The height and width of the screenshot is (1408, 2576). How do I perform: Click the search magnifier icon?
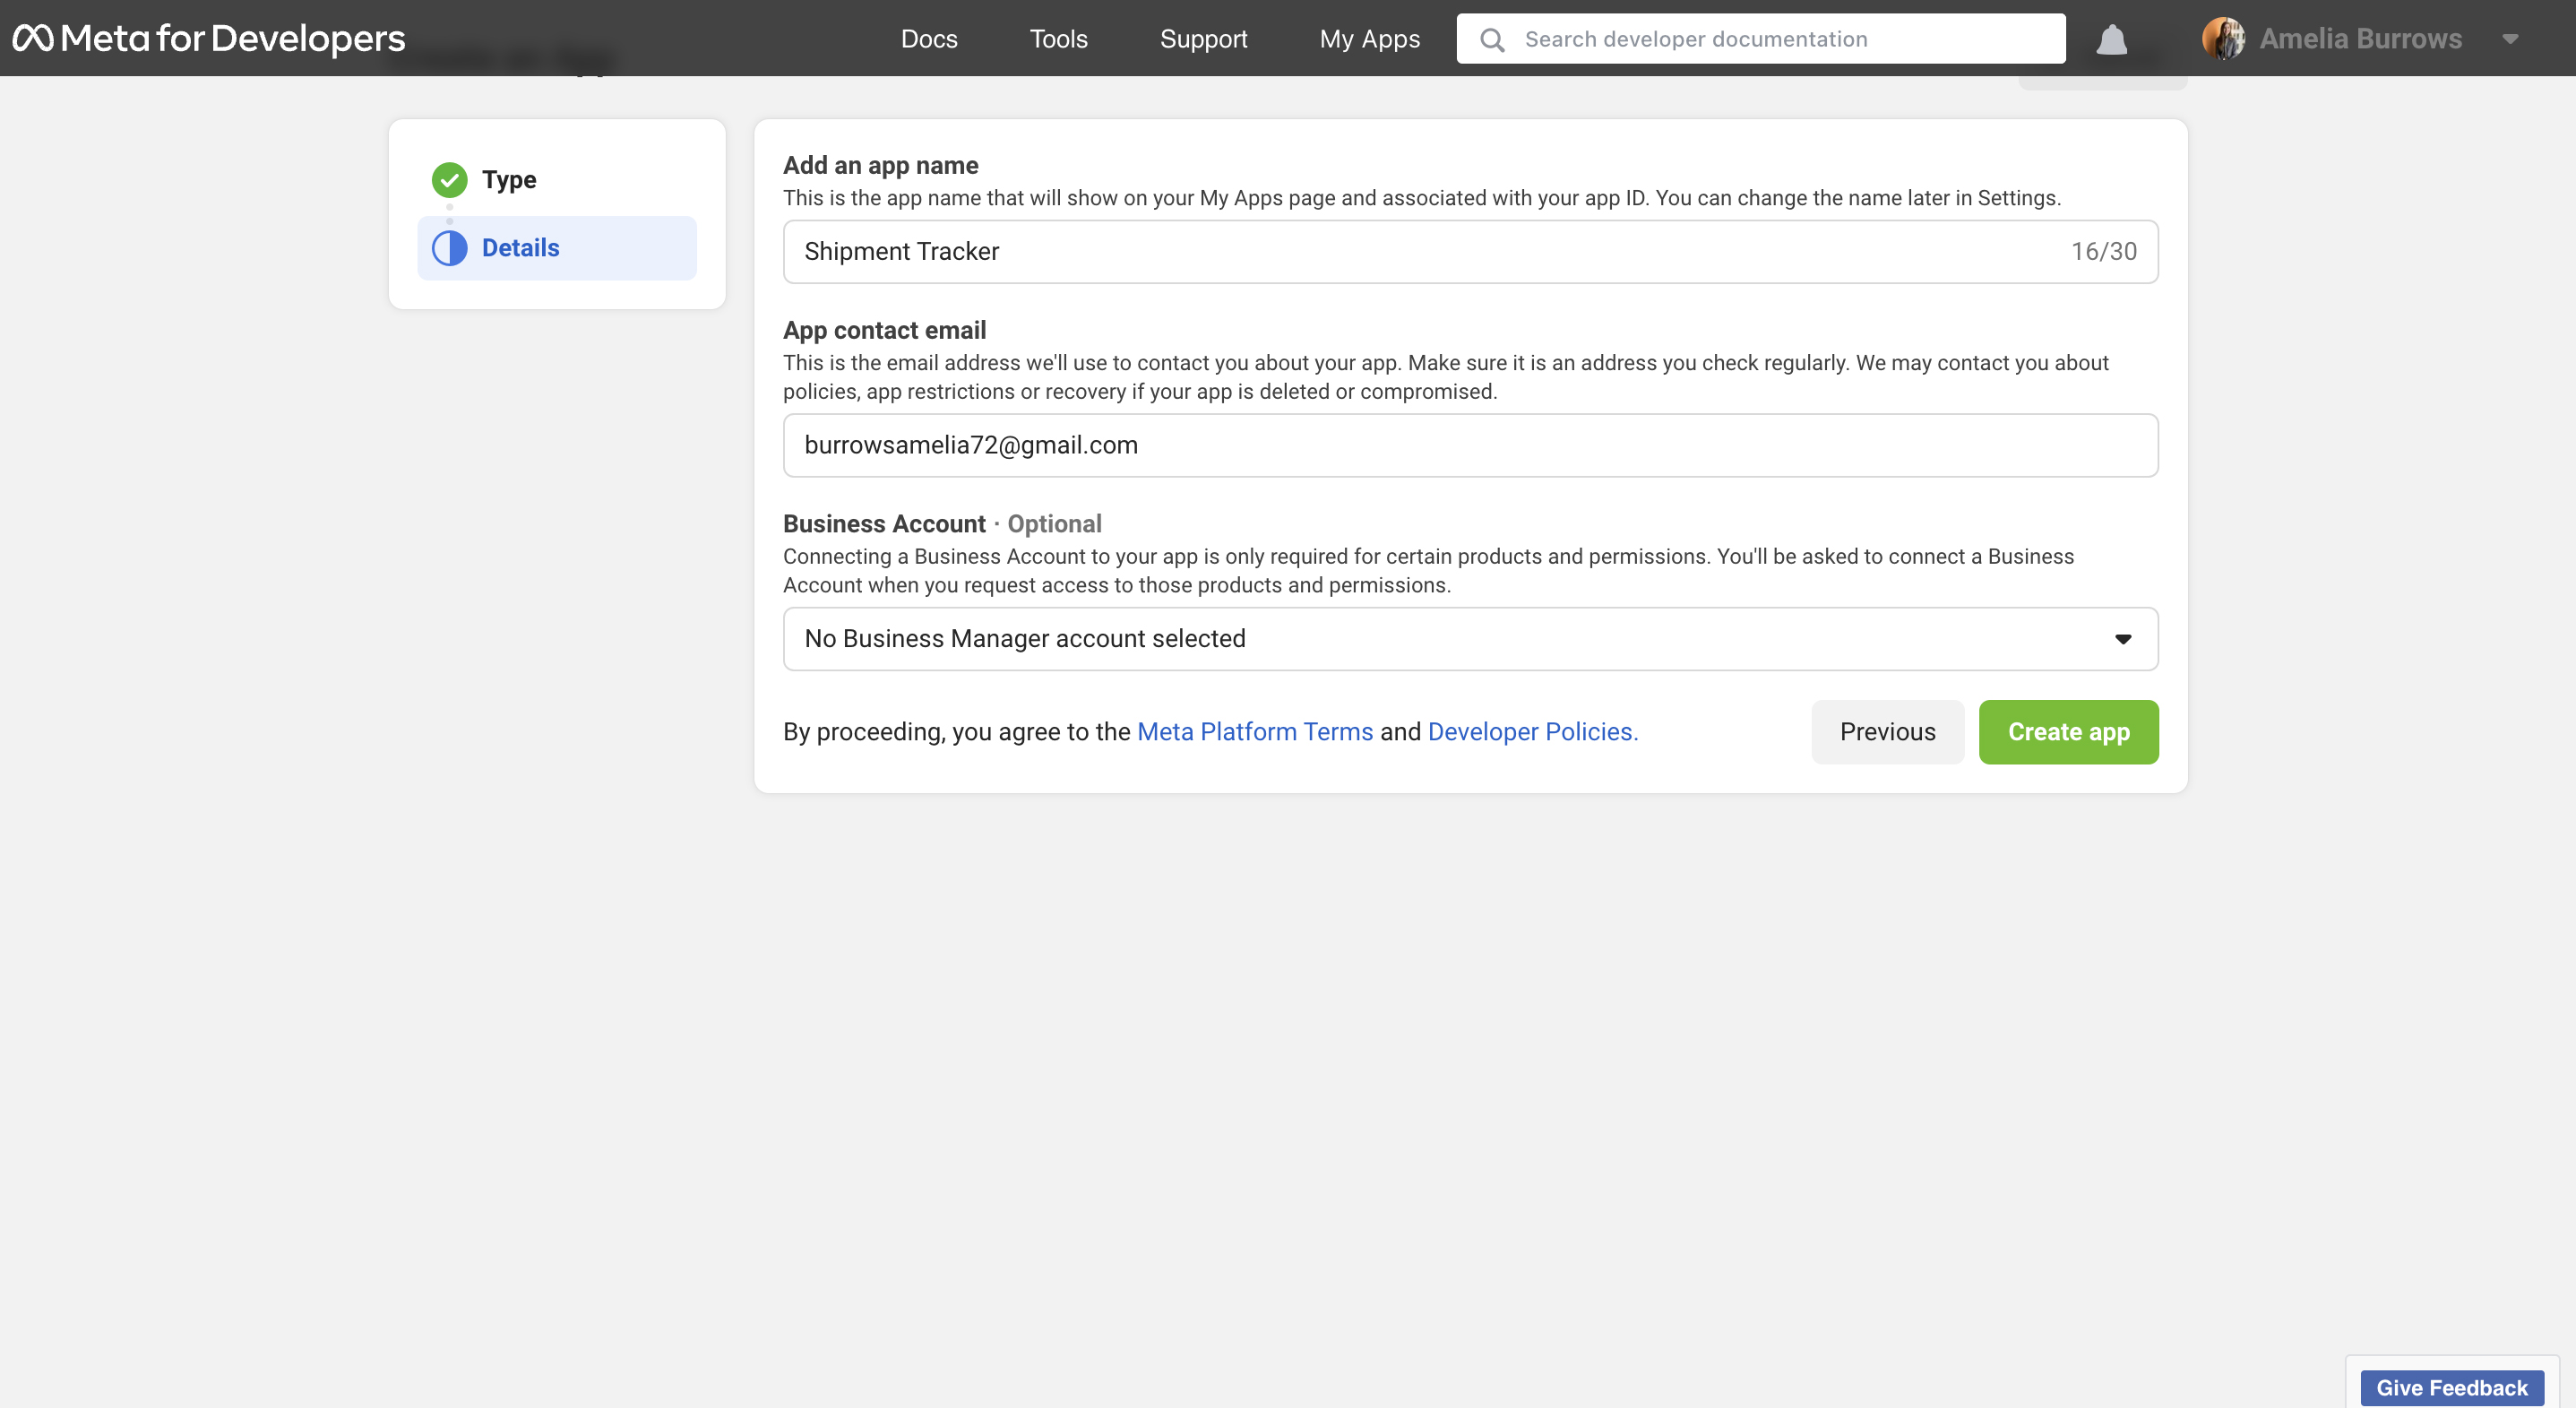tap(1491, 39)
